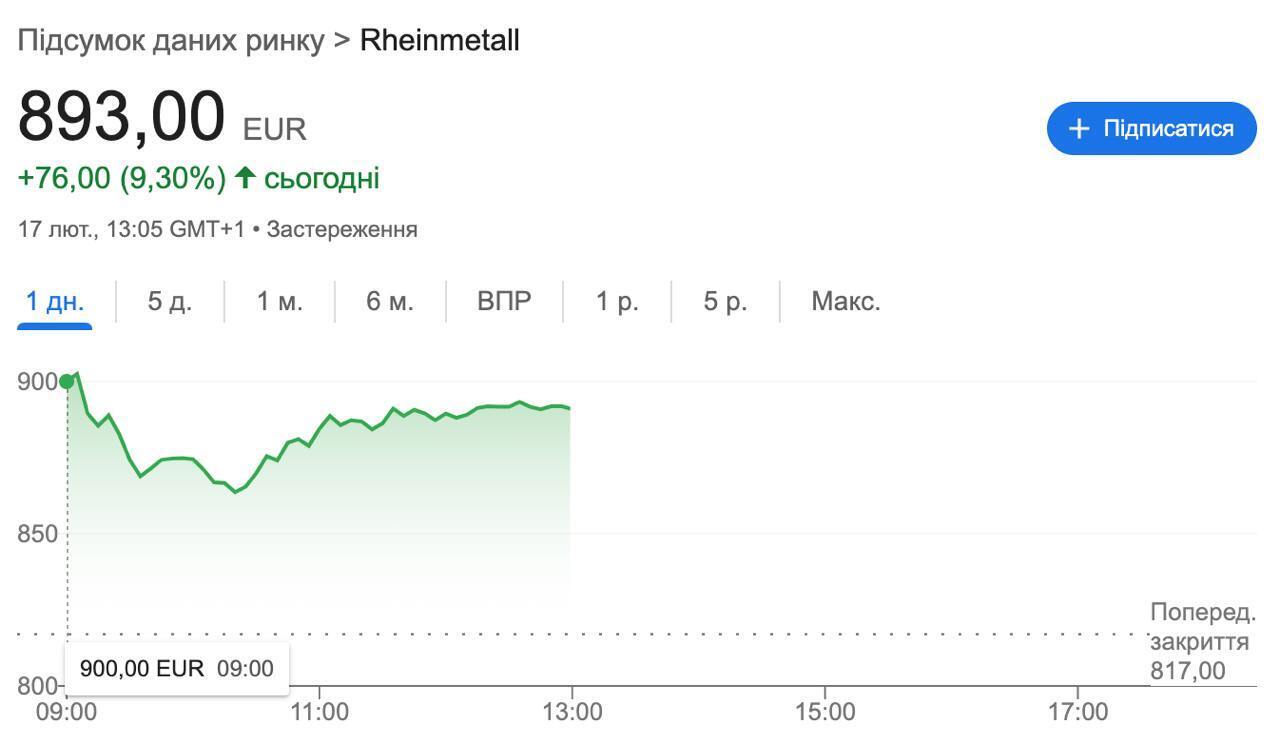Click the Поперед. закриття 817,00 label
Image resolution: width=1280 pixels, height=744 pixels.
(1200, 641)
